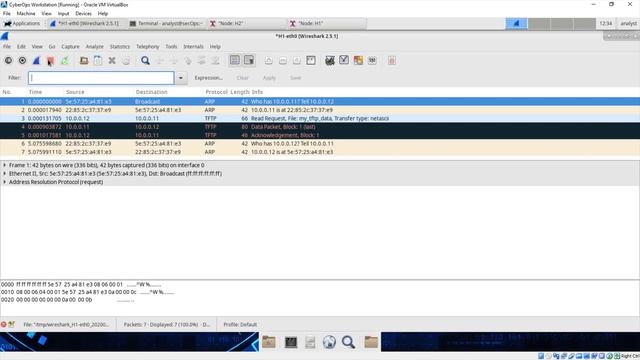Open the filter history dropdown arrow
Viewport: 640px width, 360px height.
coord(181,78)
